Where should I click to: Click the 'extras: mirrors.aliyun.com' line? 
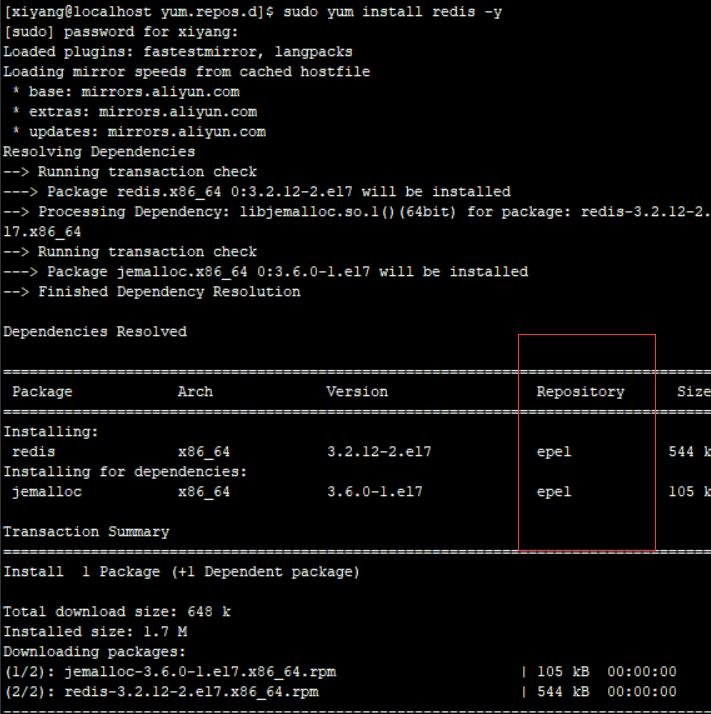[135, 112]
